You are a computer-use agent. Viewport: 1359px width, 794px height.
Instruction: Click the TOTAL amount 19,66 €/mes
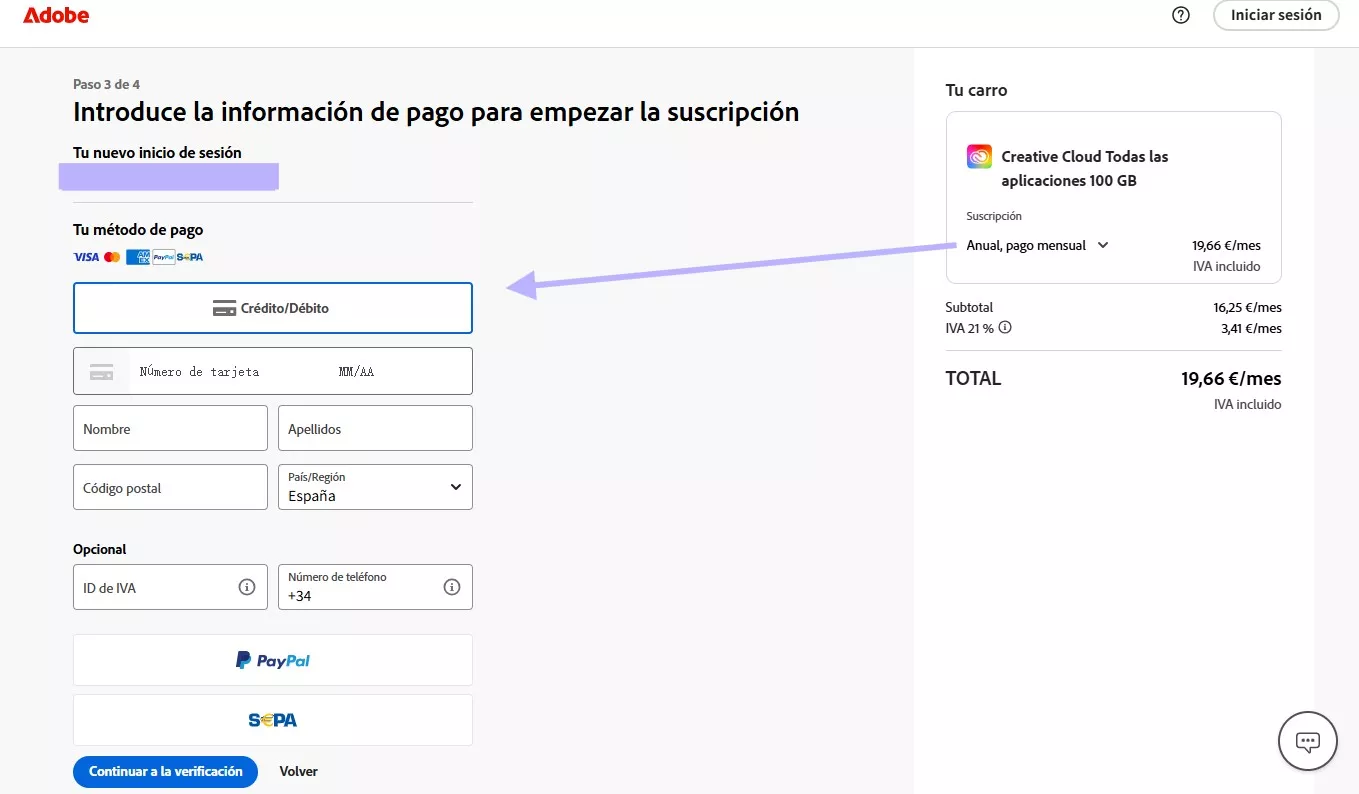tap(1231, 378)
